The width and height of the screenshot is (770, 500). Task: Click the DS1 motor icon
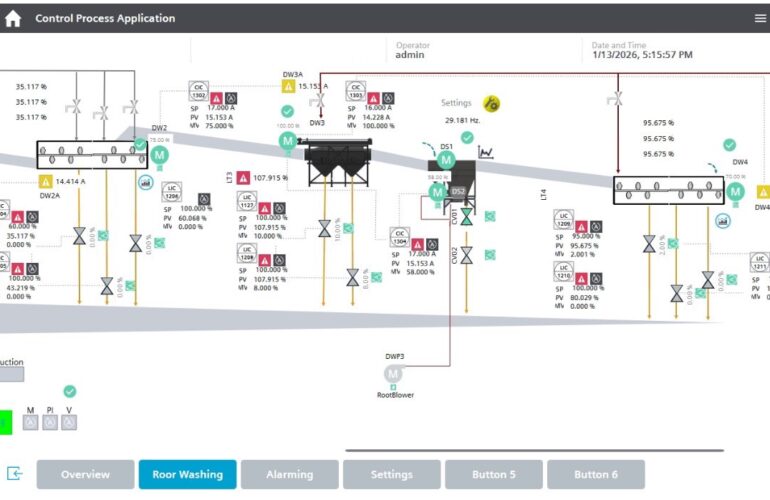point(446,159)
